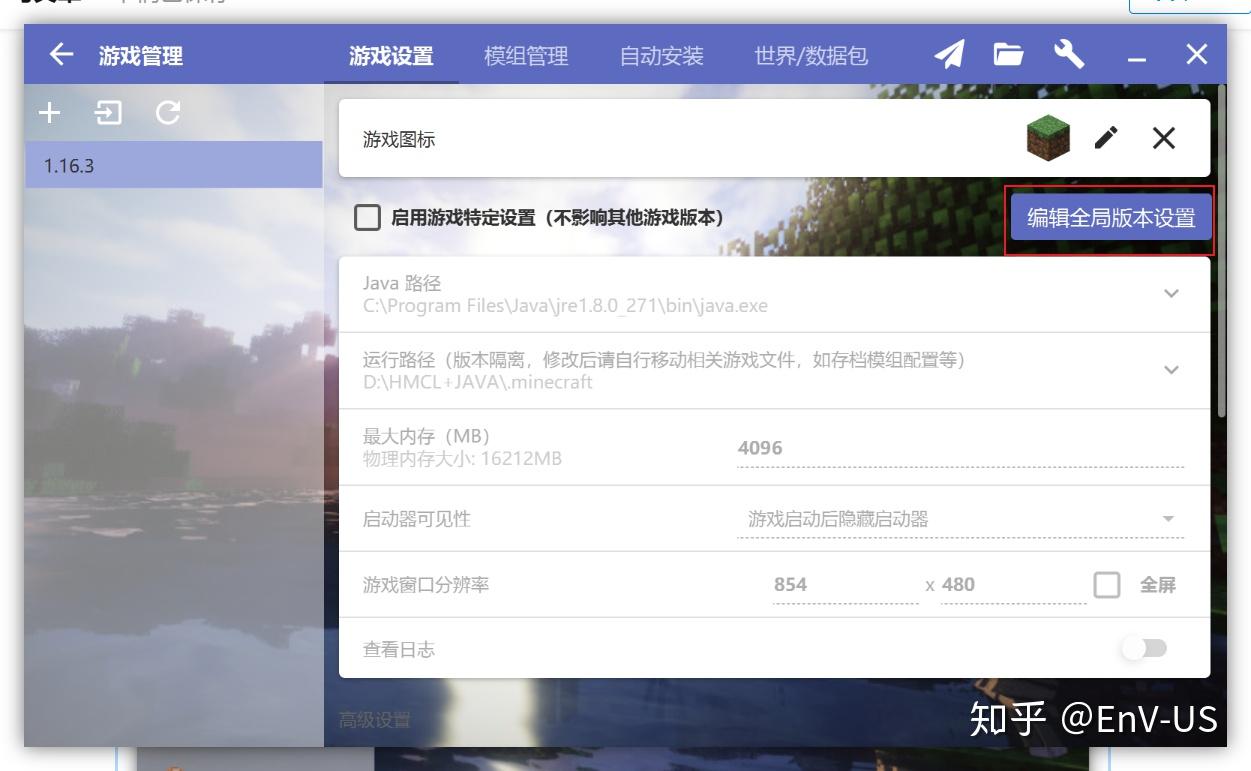1251x771 pixels.
Task: Toggle 查看日志 log viewing switch
Action: [1144, 648]
